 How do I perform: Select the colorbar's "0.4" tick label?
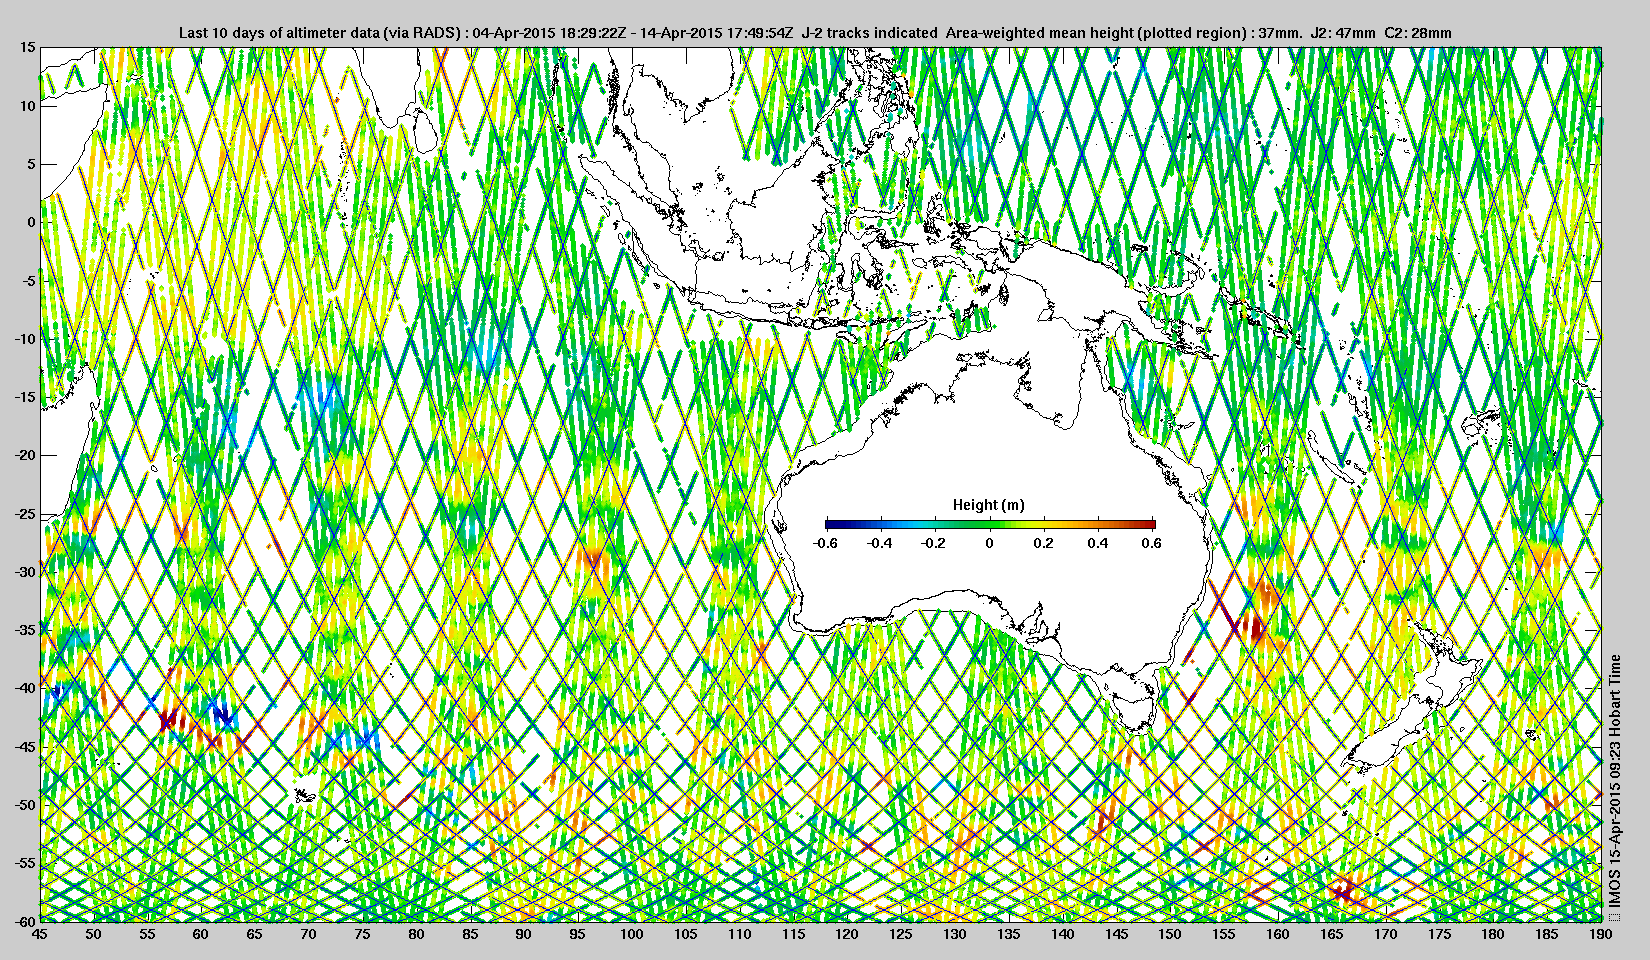[x=1098, y=543]
